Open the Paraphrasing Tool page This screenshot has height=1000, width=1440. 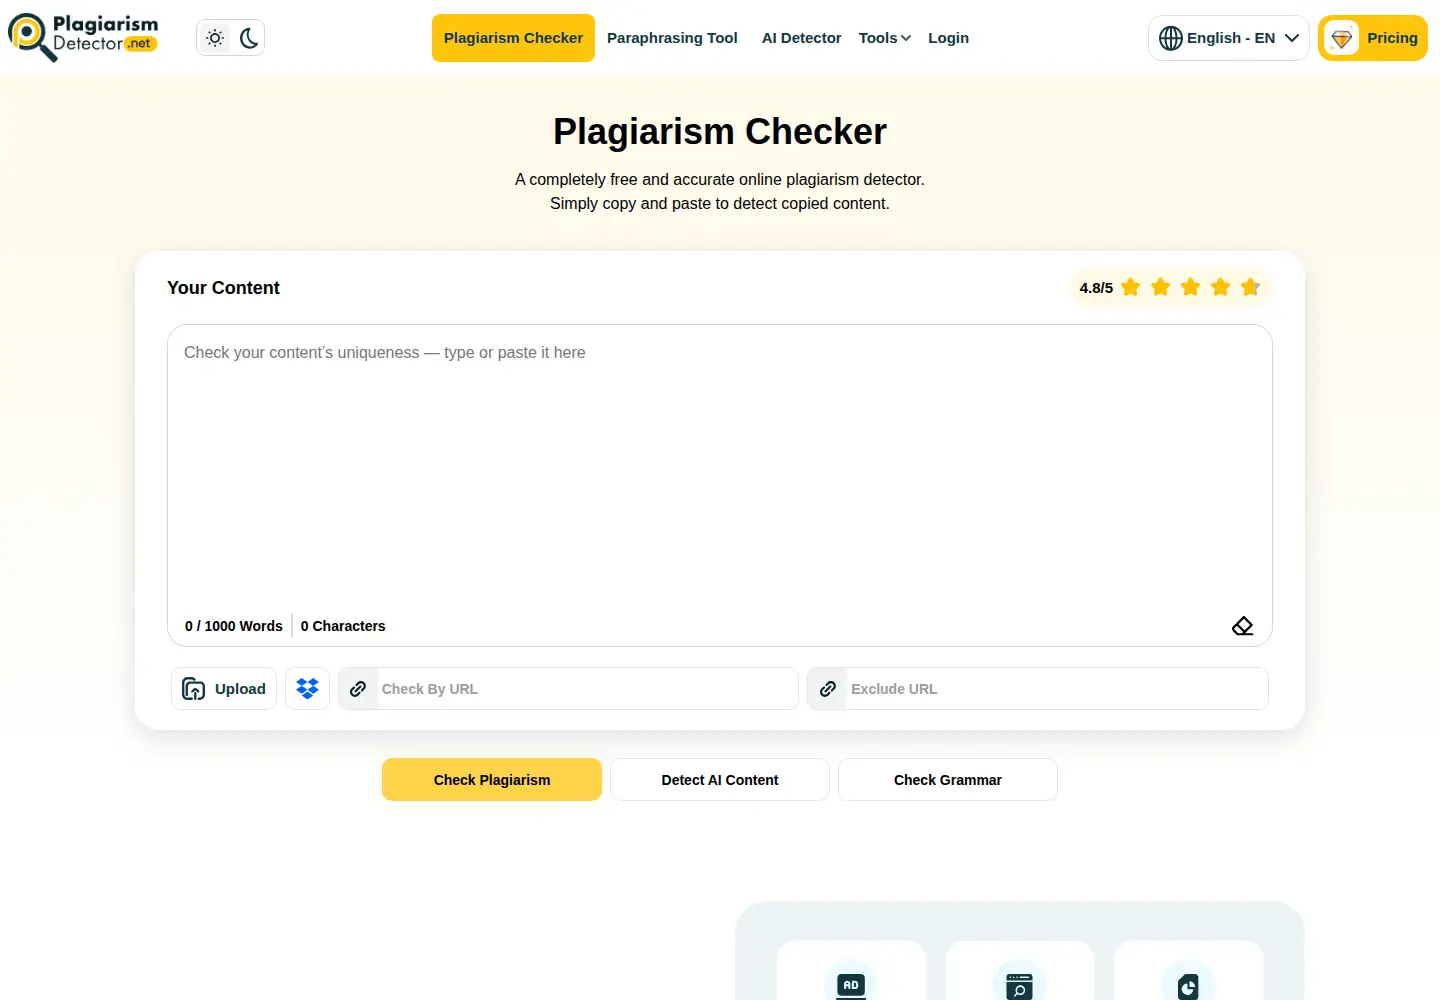pyautogui.click(x=672, y=38)
